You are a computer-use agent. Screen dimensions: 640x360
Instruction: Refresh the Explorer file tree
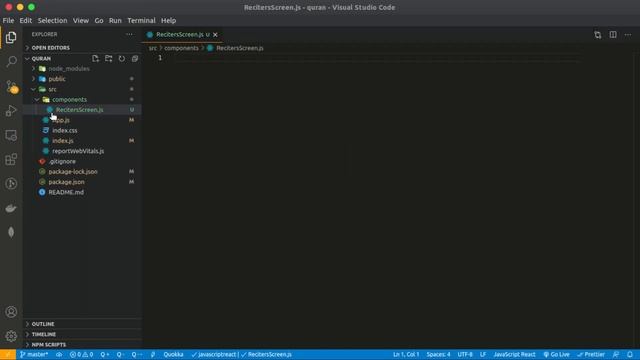click(122, 58)
